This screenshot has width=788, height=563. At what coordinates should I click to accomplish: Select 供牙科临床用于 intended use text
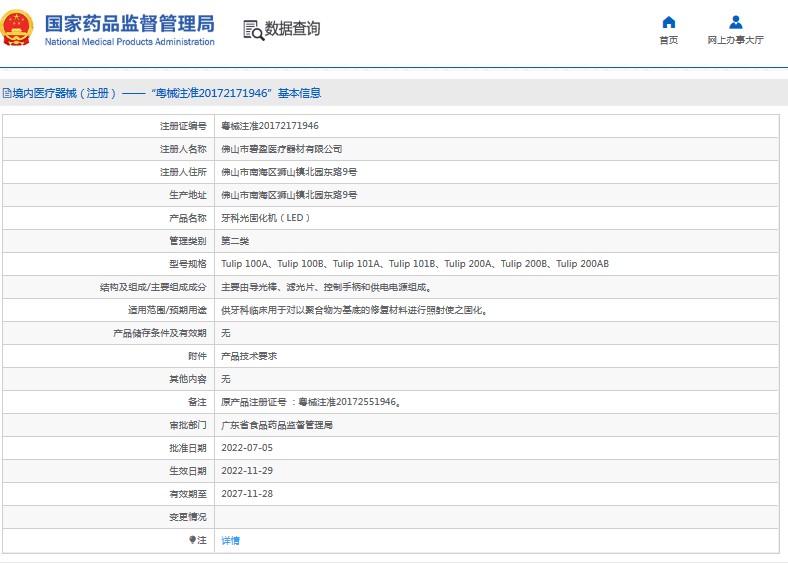click(354, 310)
